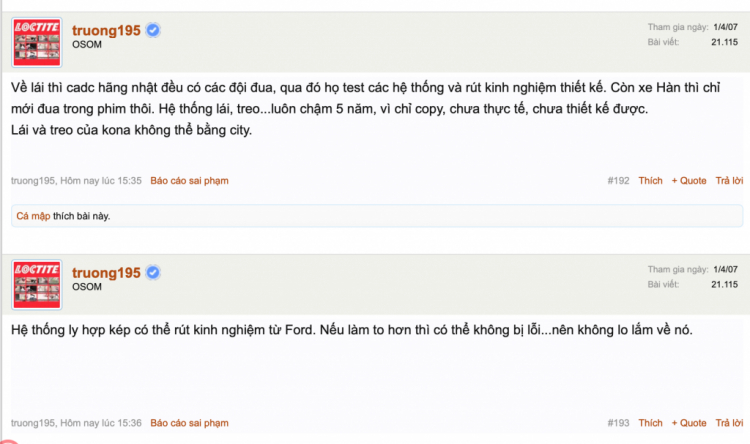Reply to post #193 via Trả lời

click(x=729, y=423)
